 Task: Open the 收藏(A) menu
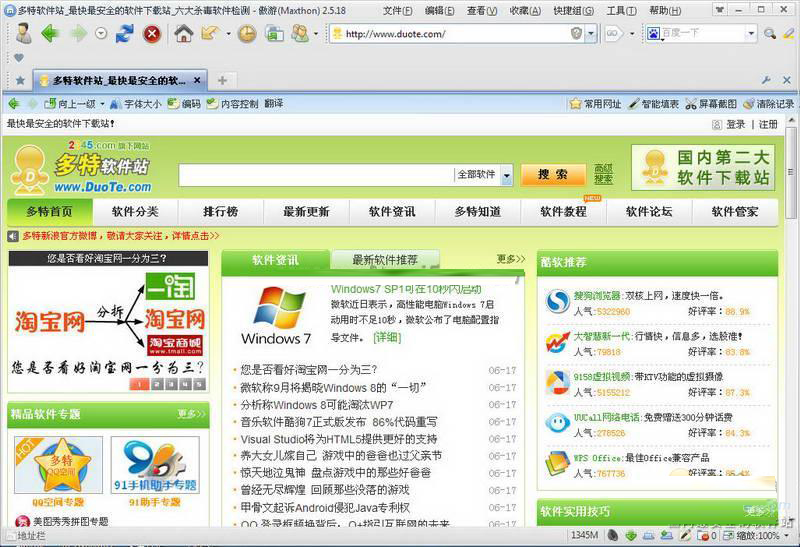tap(525, 10)
